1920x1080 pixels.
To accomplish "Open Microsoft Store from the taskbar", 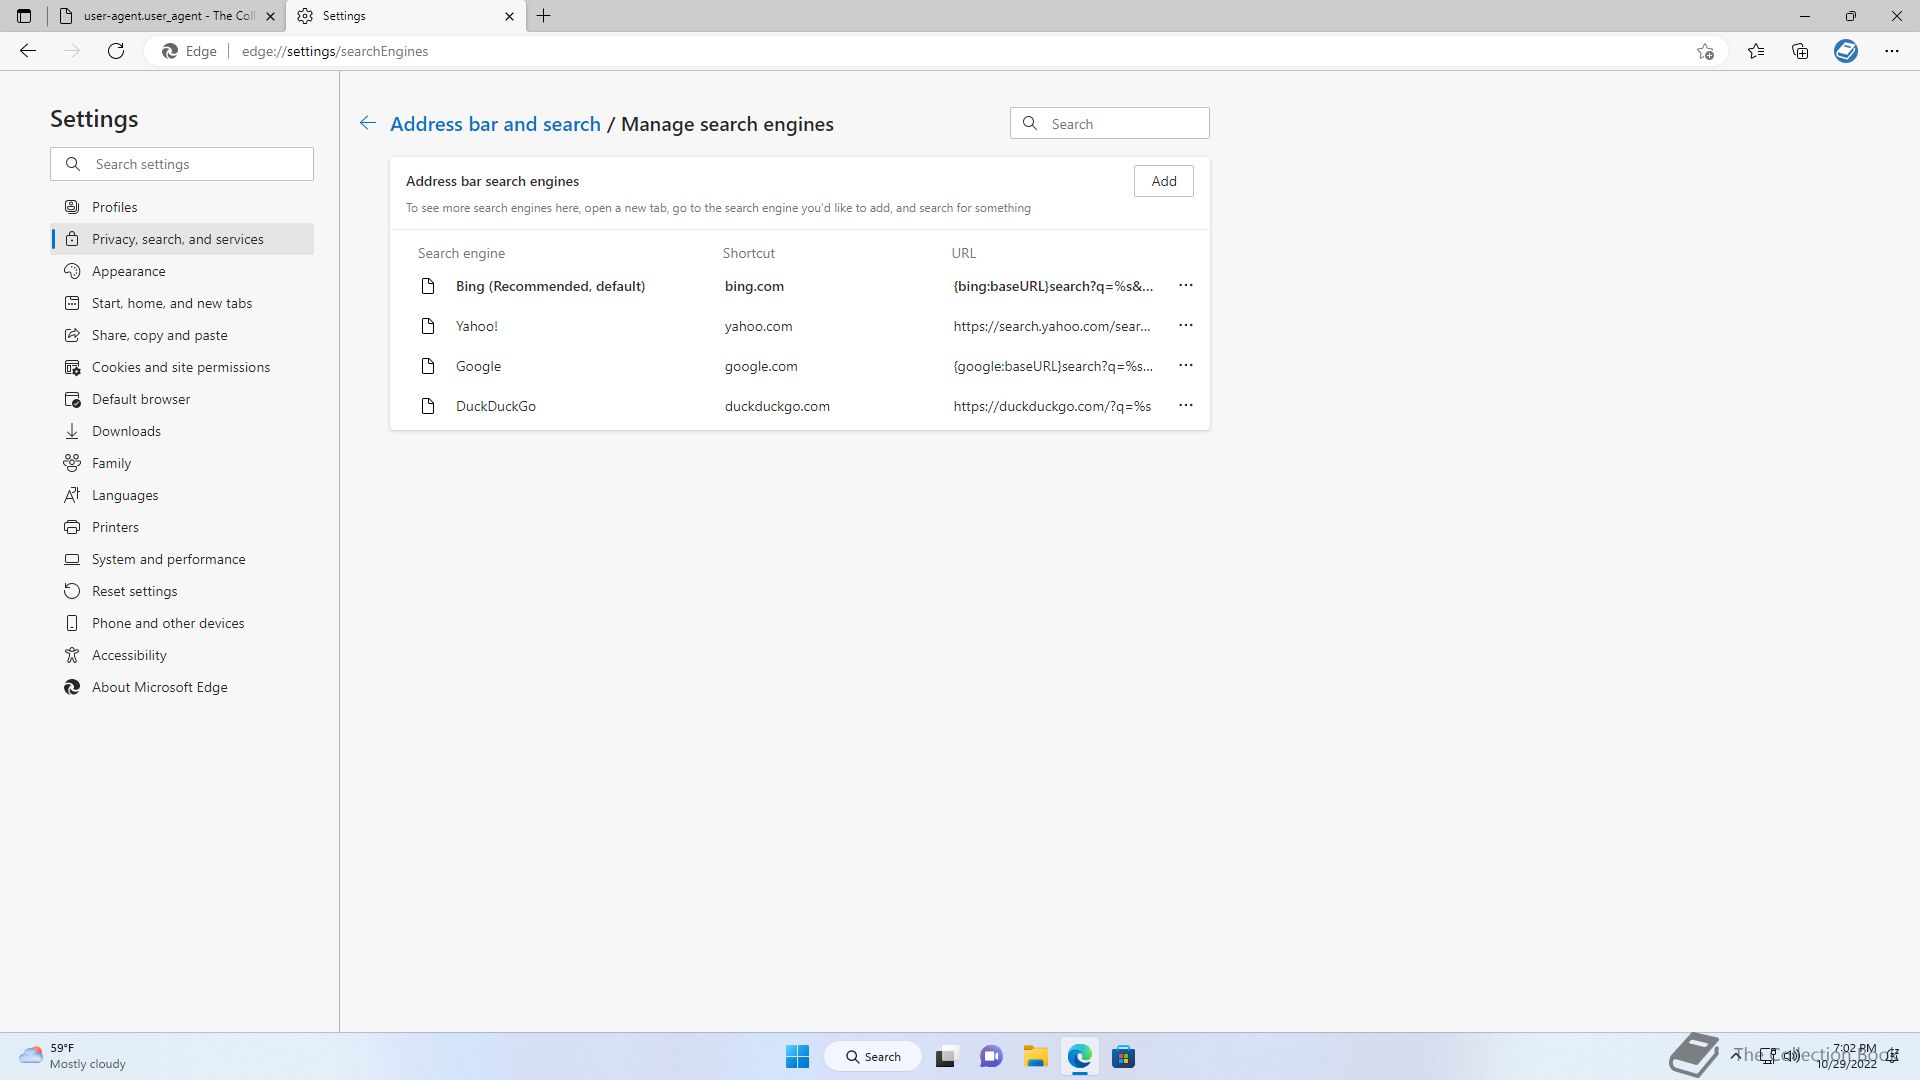I will 1123,1057.
